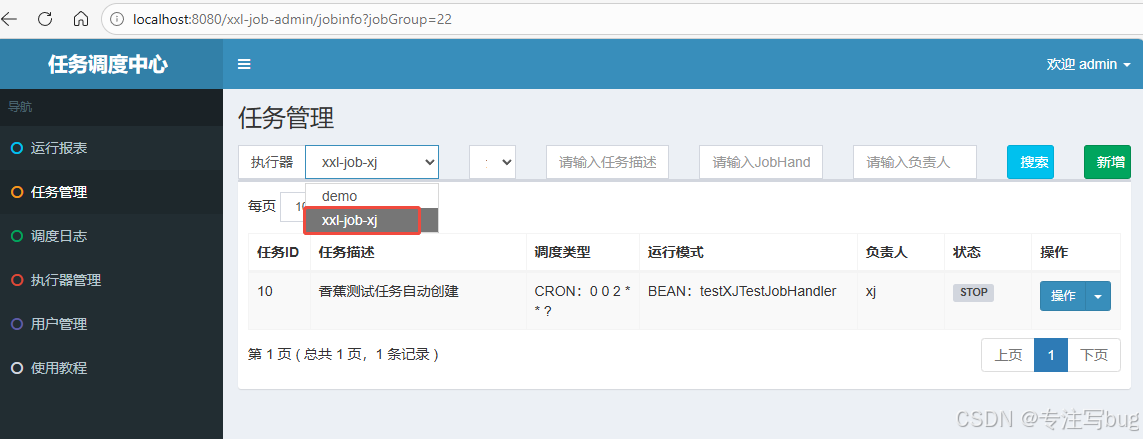Click the green circle icon beside 调度日志
This screenshot has width=1143, height=439.
coord(17,236)
